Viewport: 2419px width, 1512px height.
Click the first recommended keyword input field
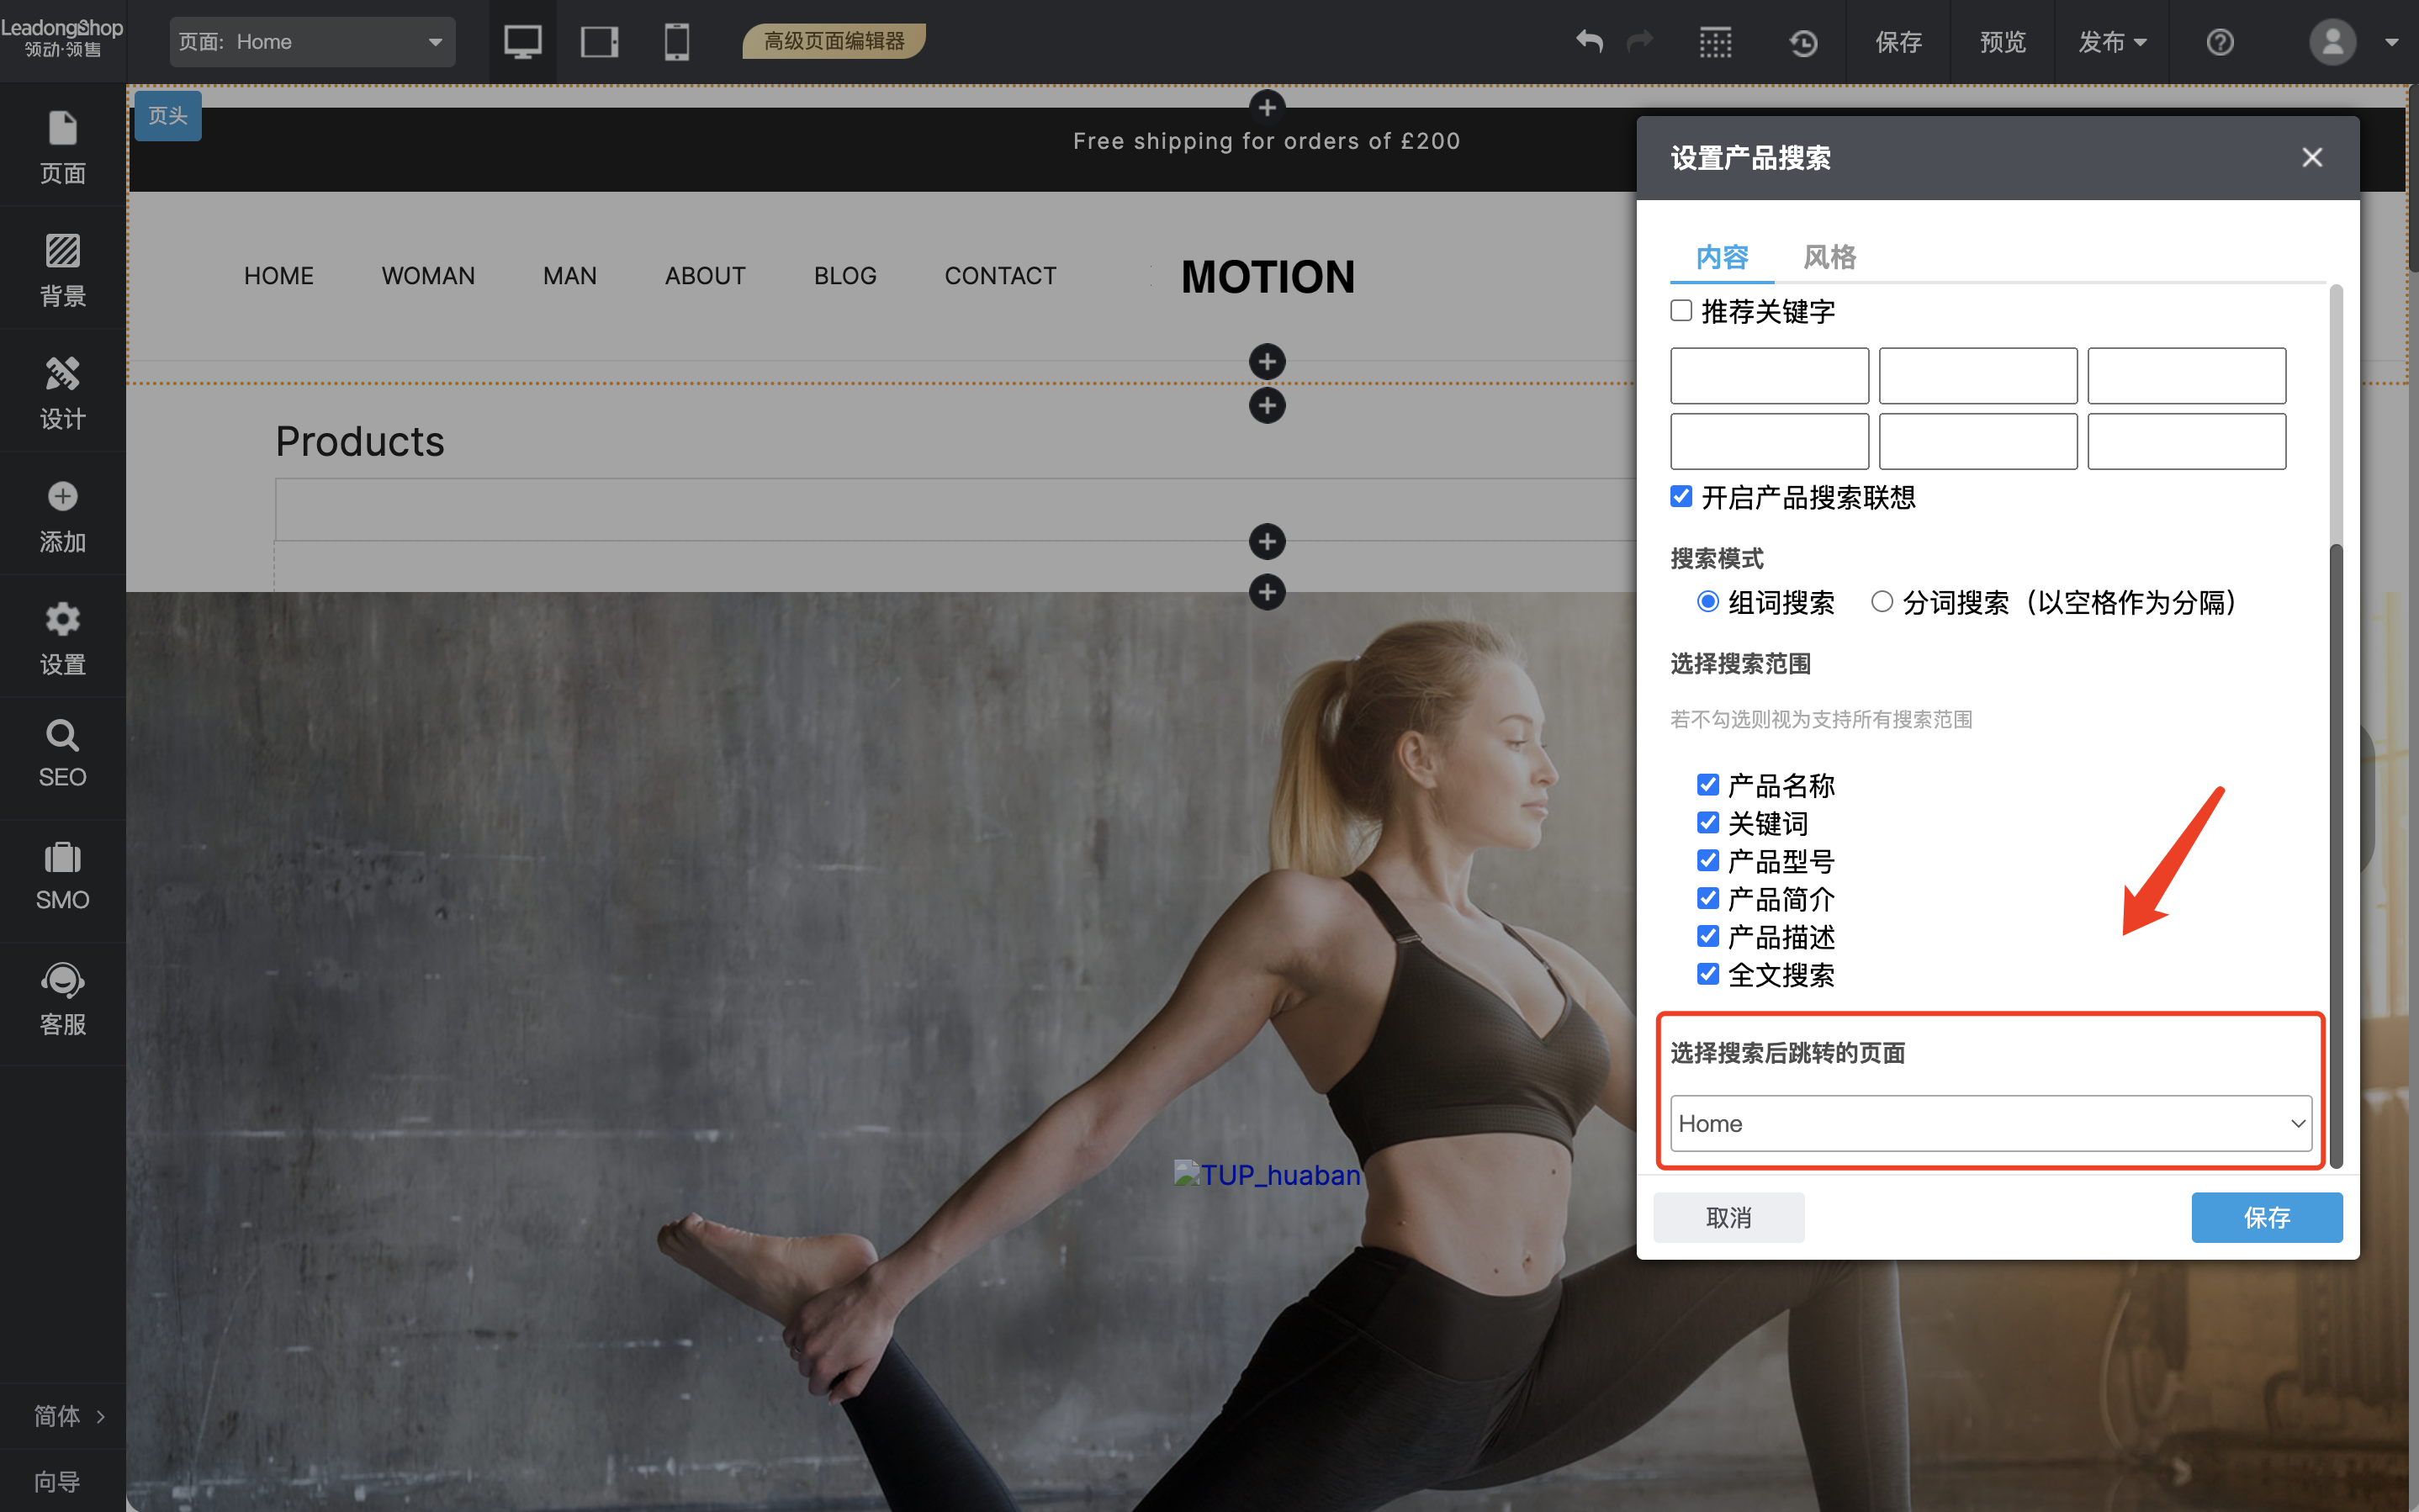pyautogui.click(x=1769, y=376)
